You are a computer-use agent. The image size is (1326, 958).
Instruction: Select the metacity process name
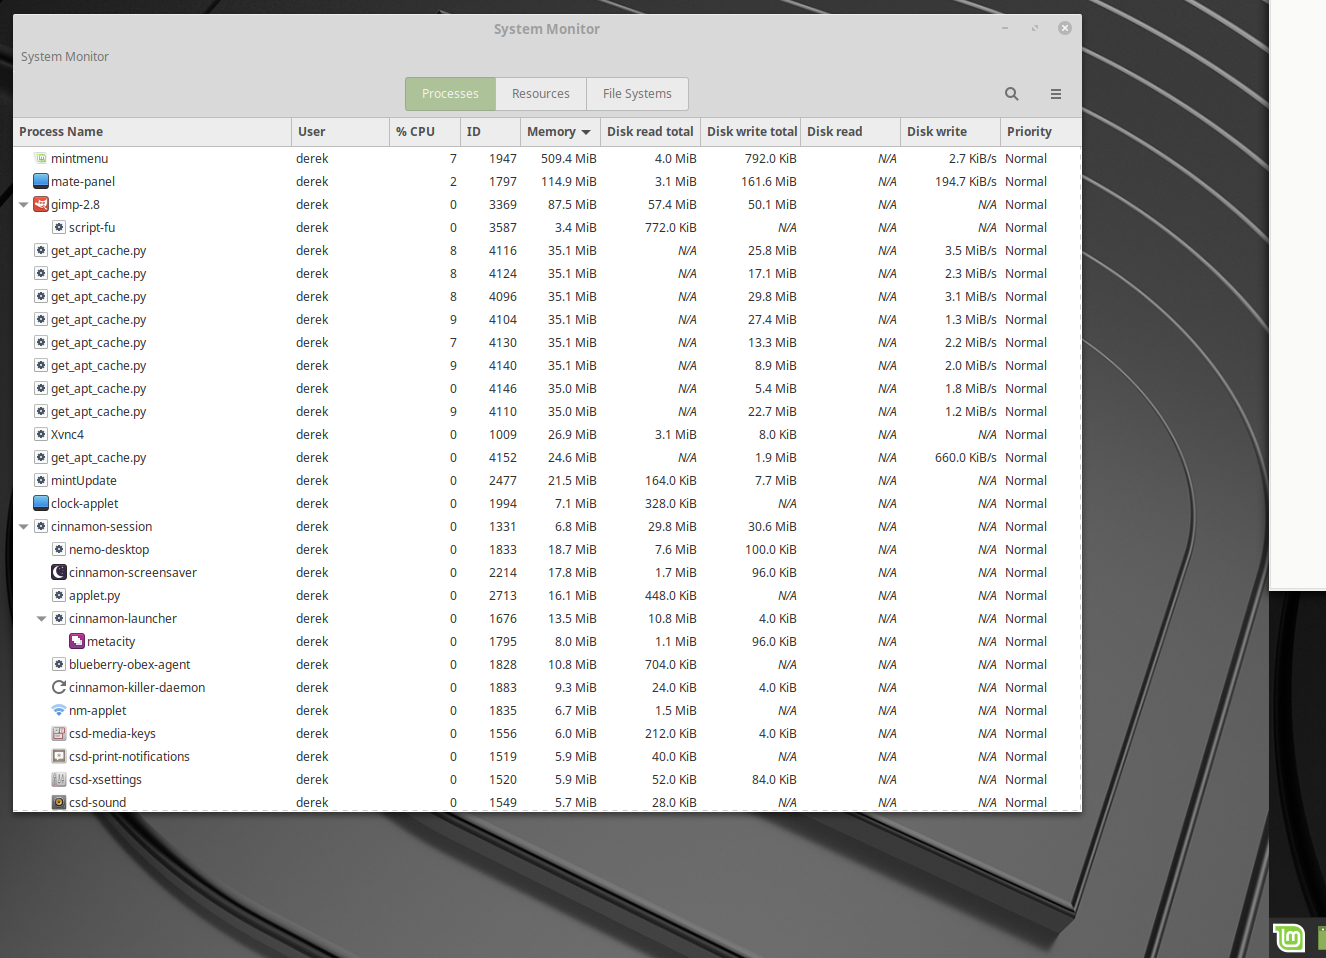pos(111,641)
